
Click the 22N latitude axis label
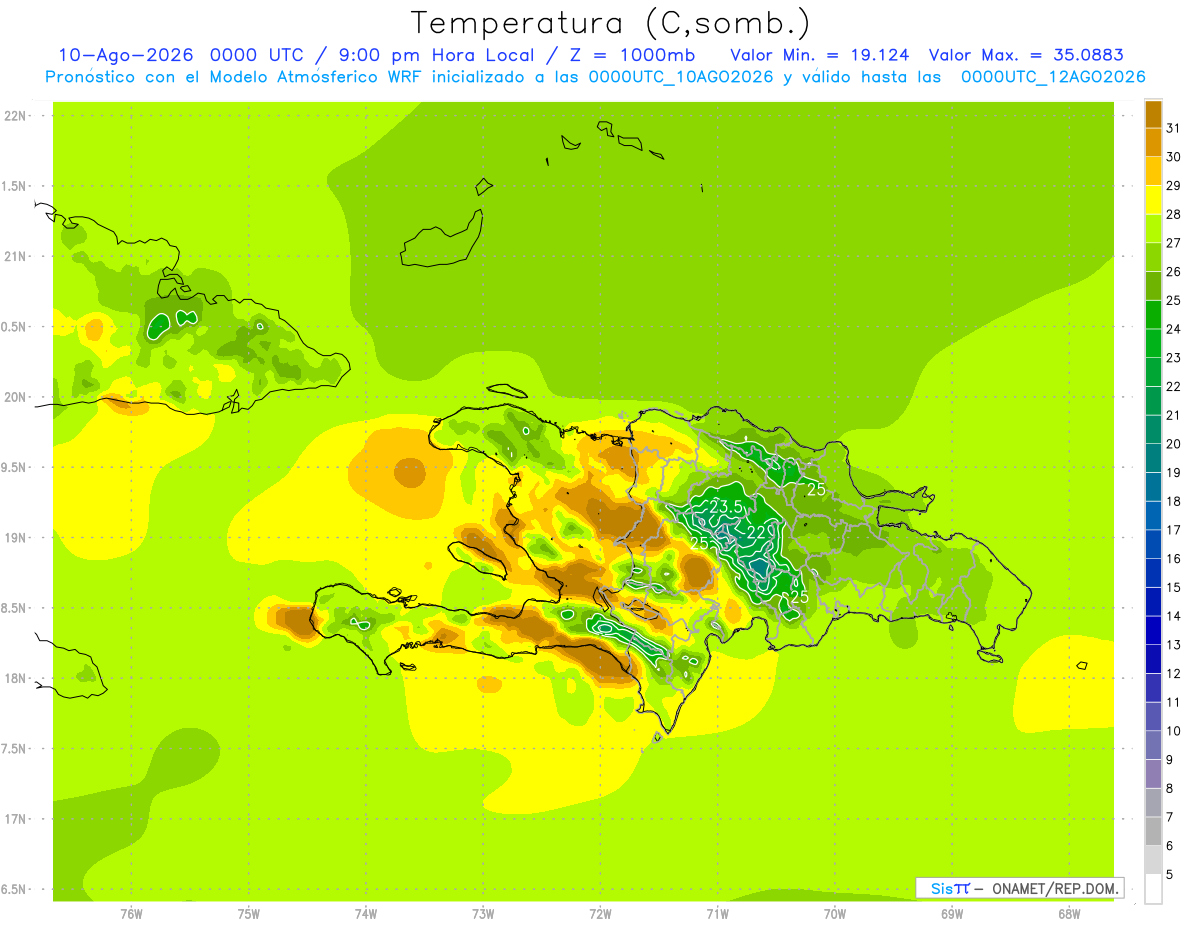[15, 115]
